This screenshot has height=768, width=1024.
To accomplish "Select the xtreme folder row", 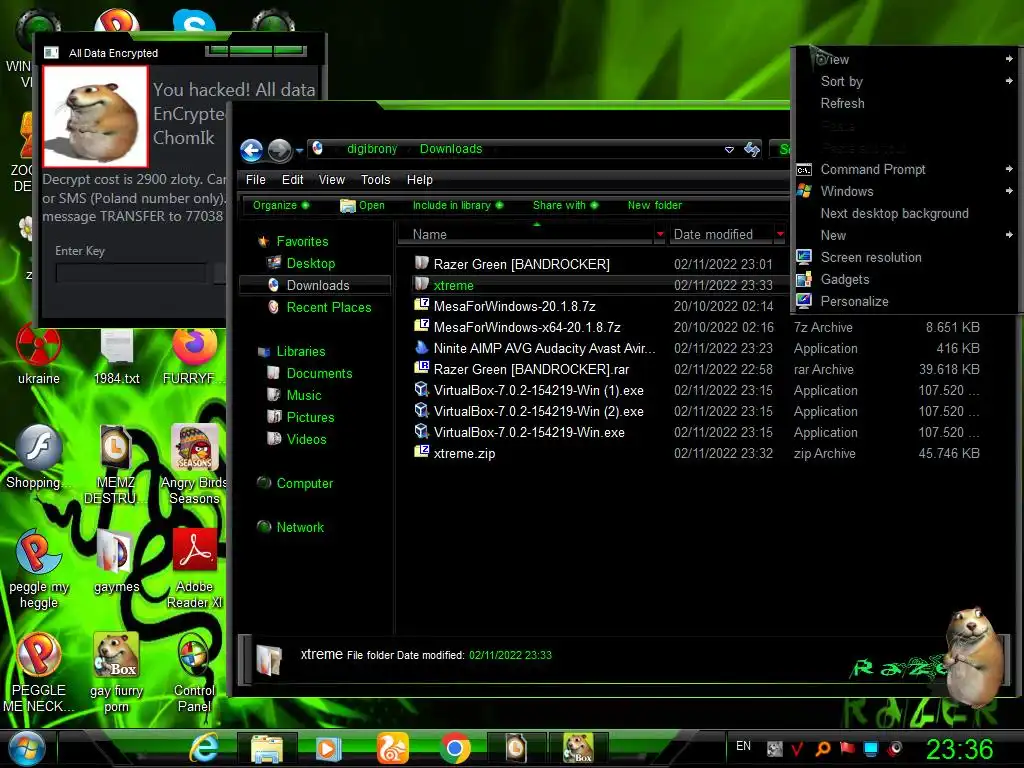I will coord(593,285).
